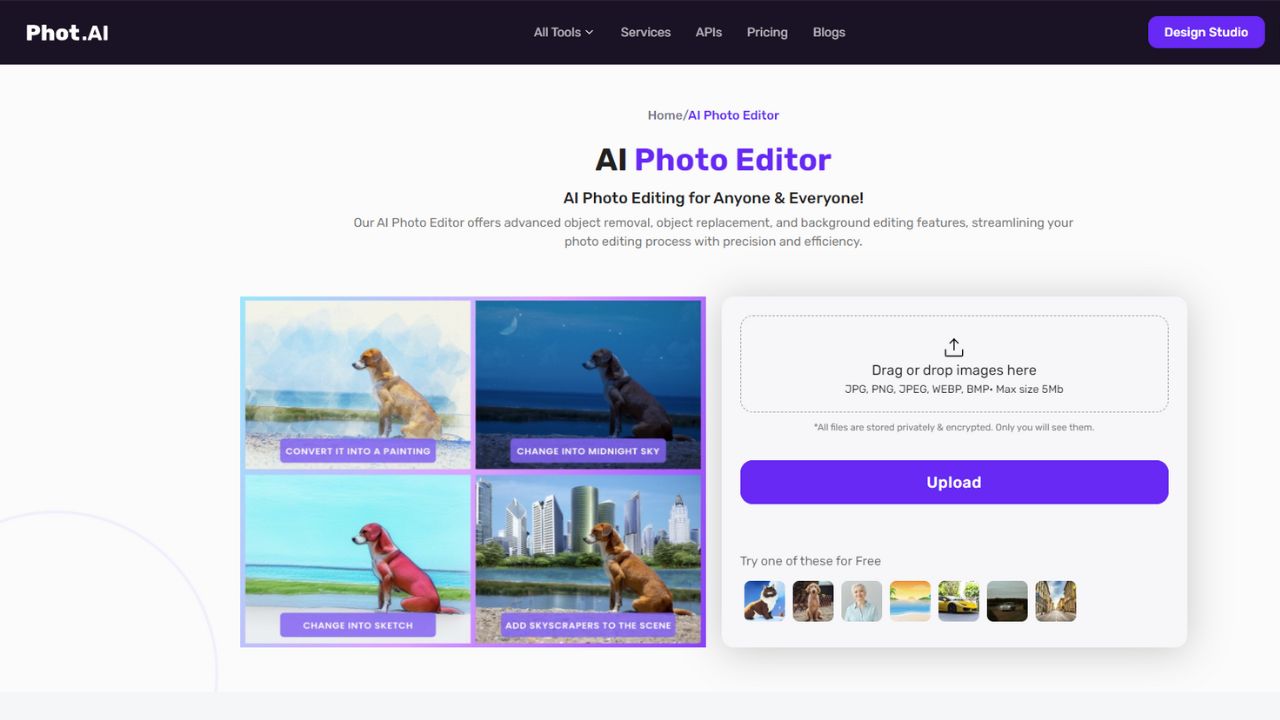Expand the All Tools dropdown menu

click(x=563, y=32)
